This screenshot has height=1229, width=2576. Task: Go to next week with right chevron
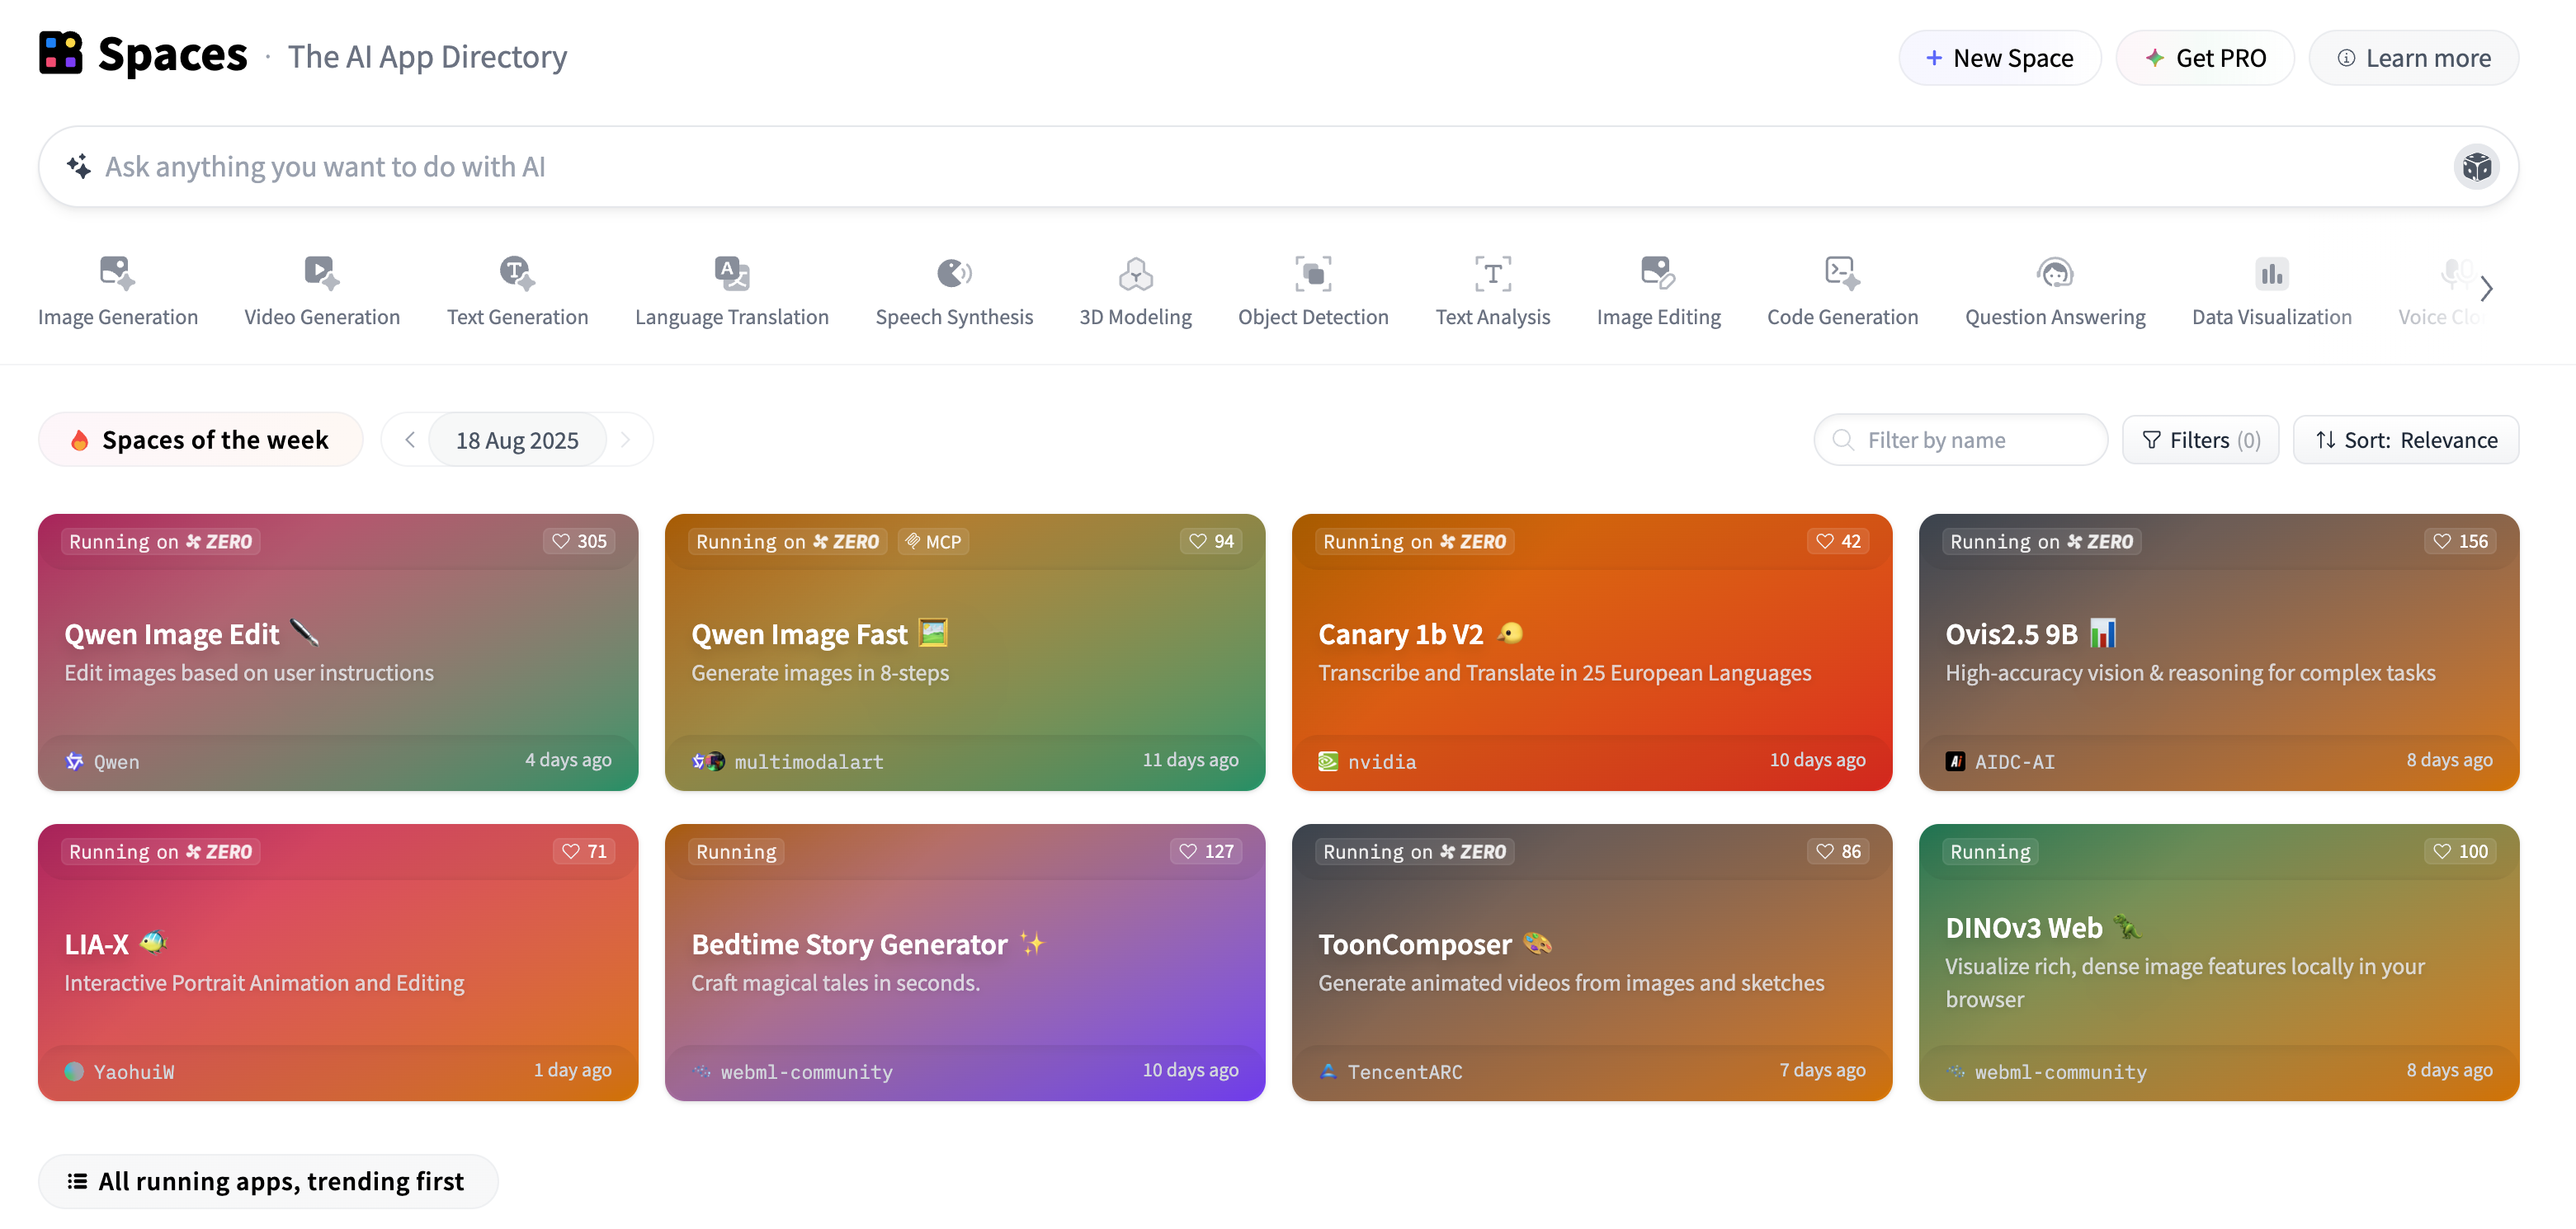tap(626, 440)
